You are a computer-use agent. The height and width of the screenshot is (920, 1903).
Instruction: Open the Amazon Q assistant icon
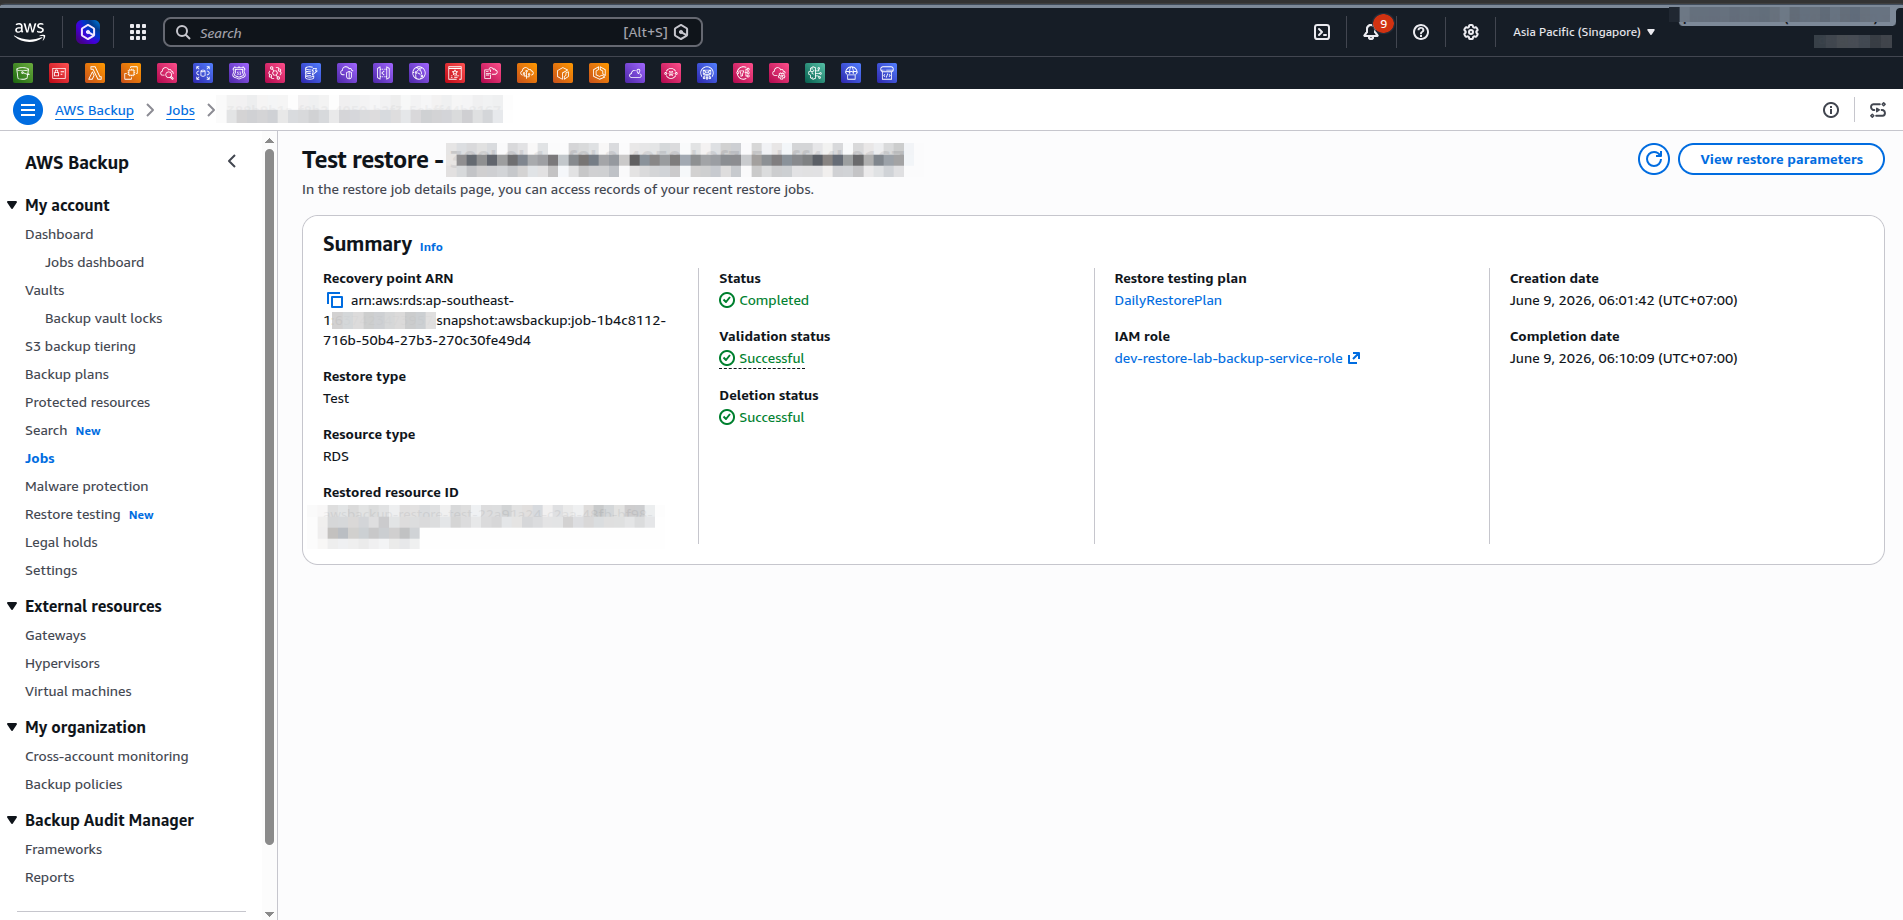(88, 32)
